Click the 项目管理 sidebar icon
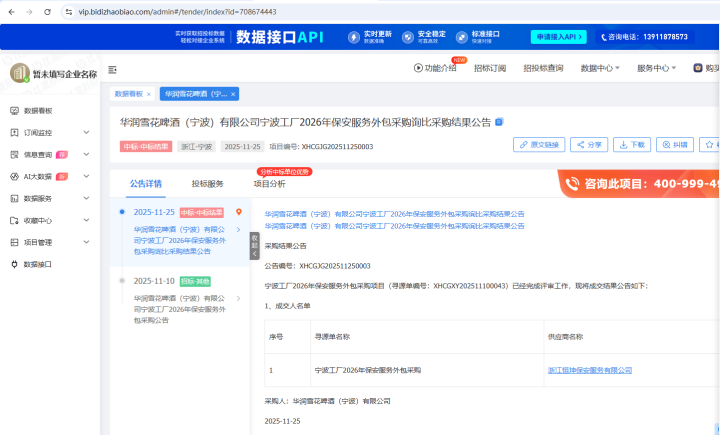Screen dimensions: 720x435 pyautogui.click(x=14, y=243)
